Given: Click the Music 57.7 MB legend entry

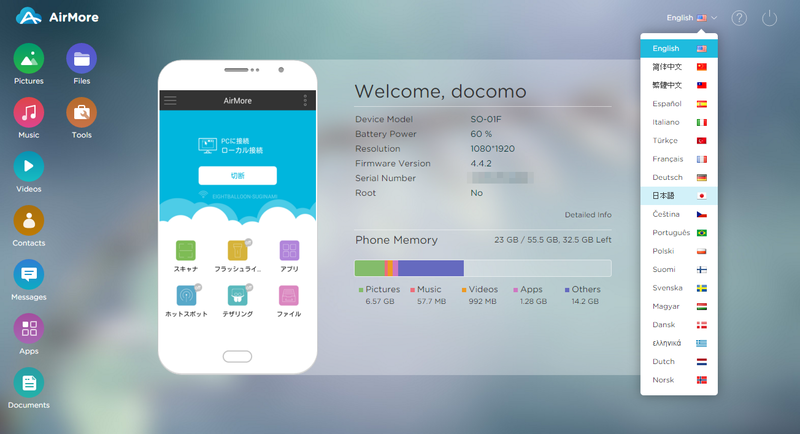Looking at the screenshot, I should [427, 295].
